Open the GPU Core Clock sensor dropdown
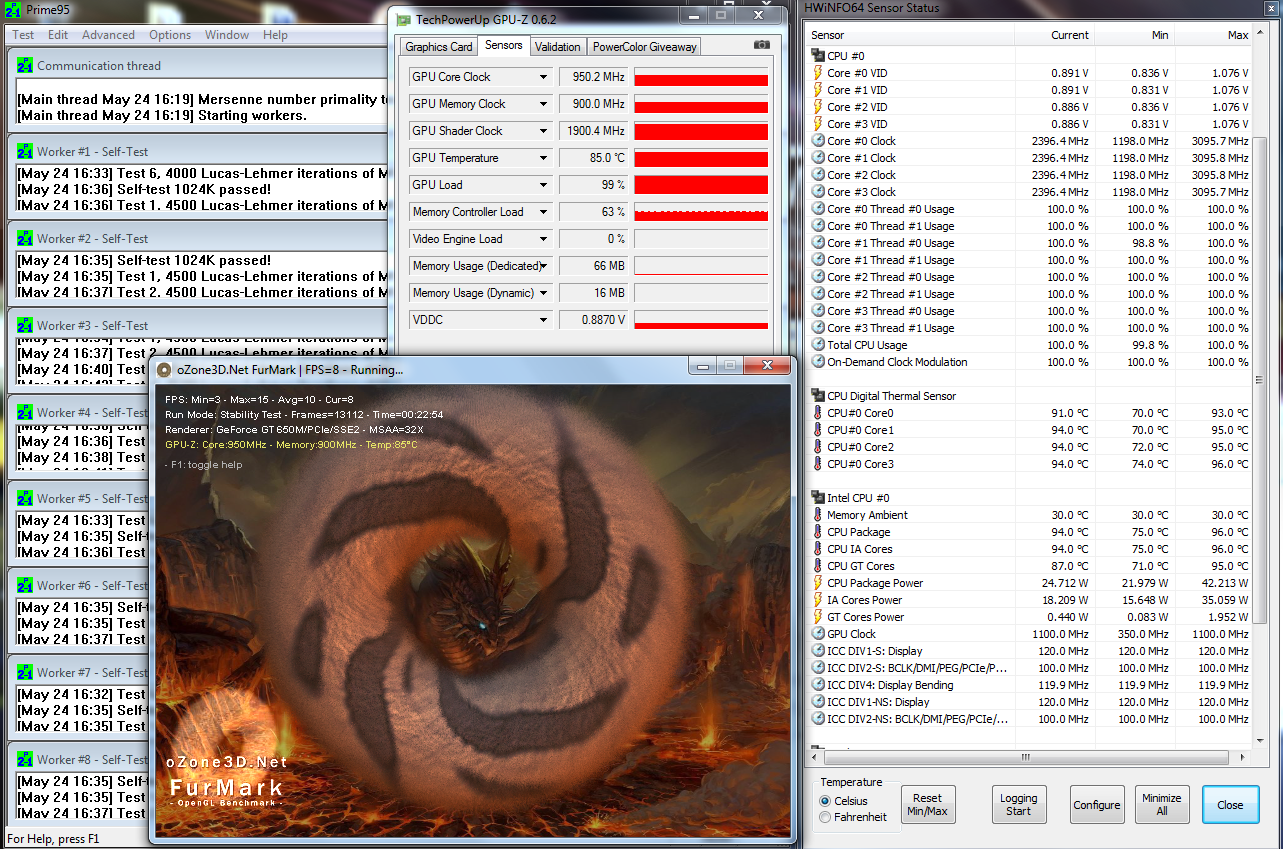The height and width of the screenshot is (849, 1283). click(544, 77)
